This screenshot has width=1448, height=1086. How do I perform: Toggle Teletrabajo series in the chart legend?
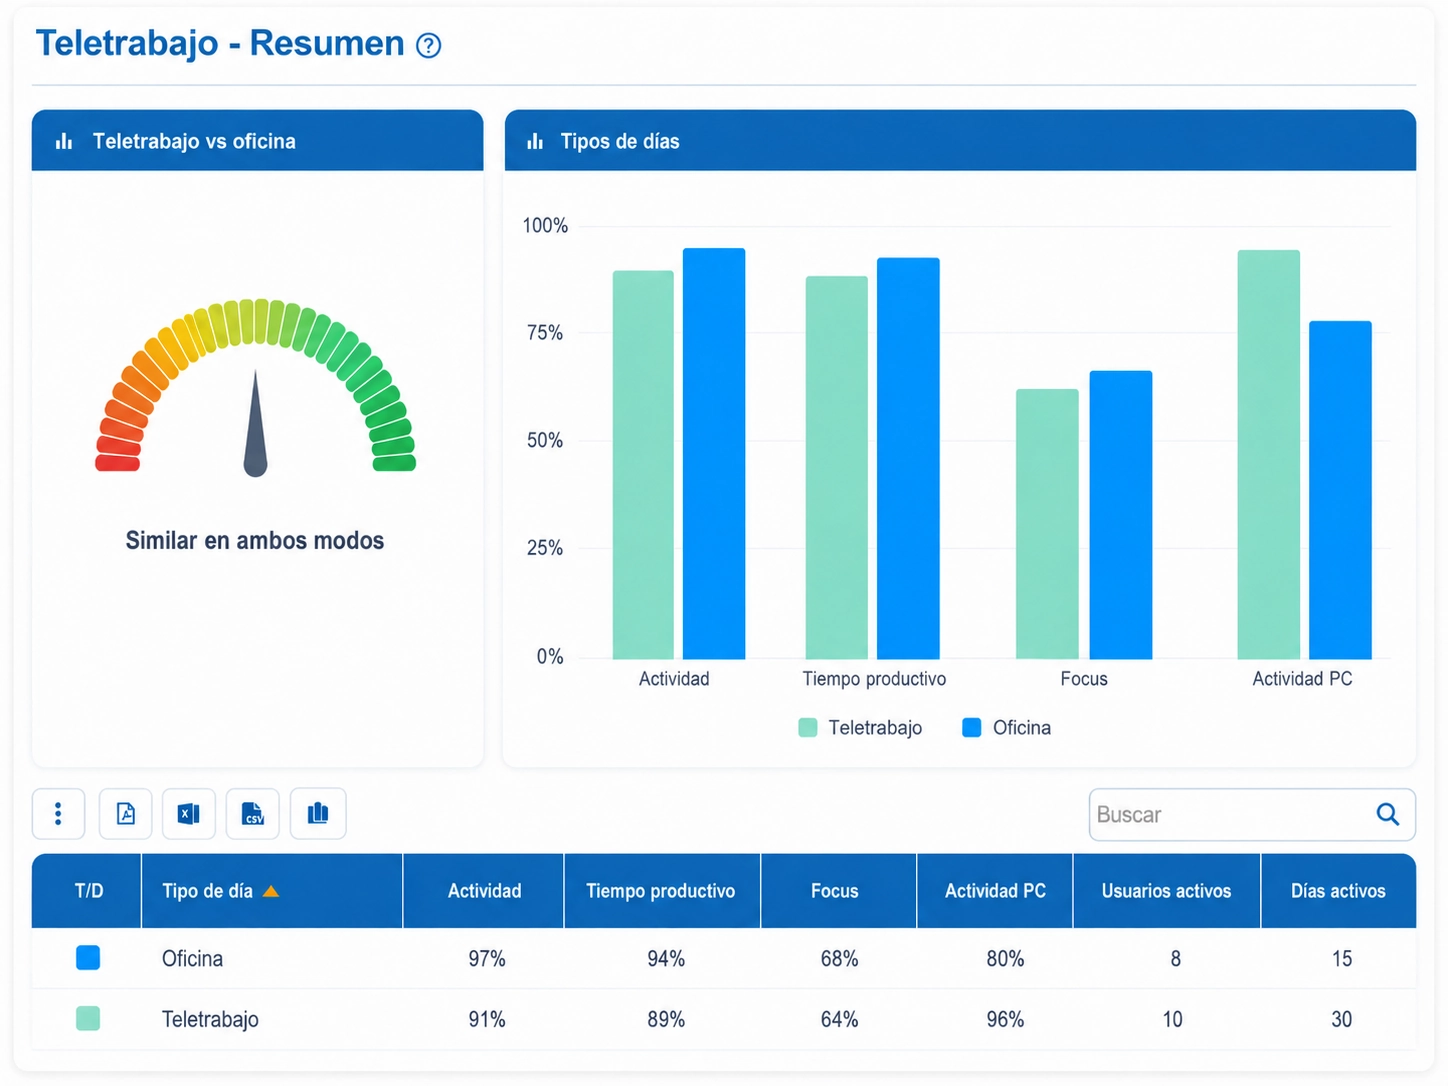pos(860,728)
